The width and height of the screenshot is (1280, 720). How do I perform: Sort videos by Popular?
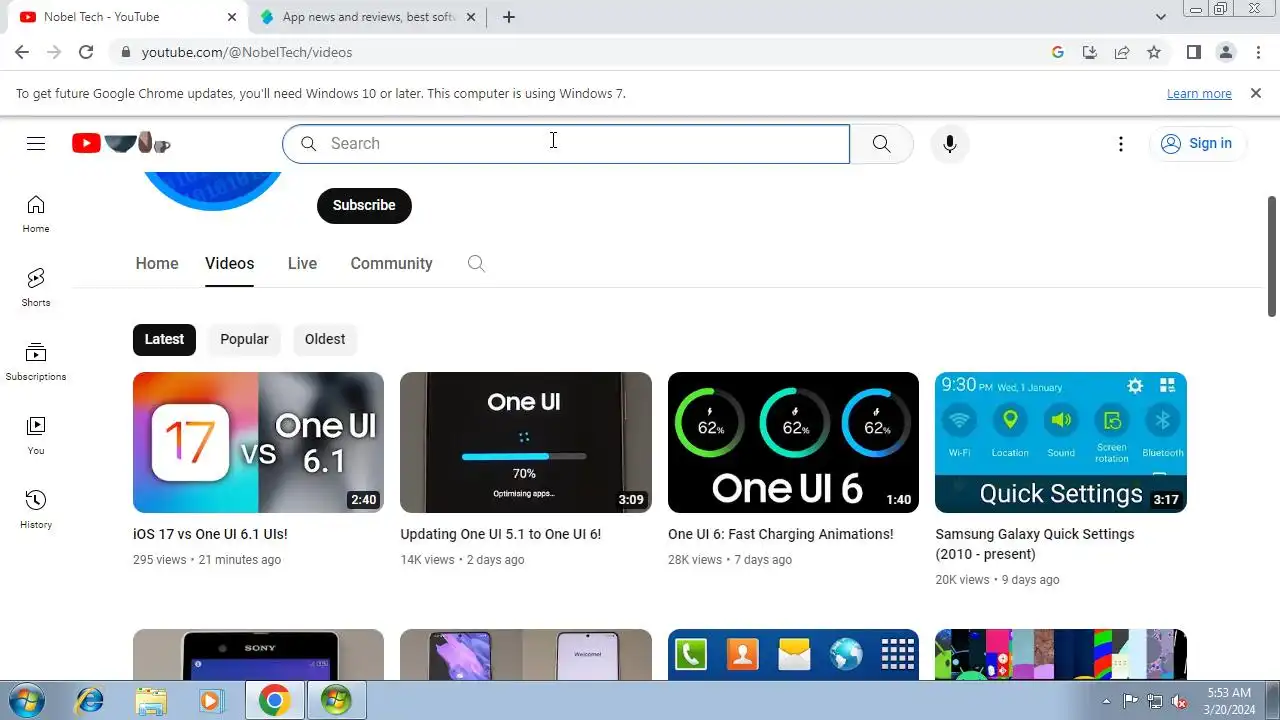[x=244, y=339]
